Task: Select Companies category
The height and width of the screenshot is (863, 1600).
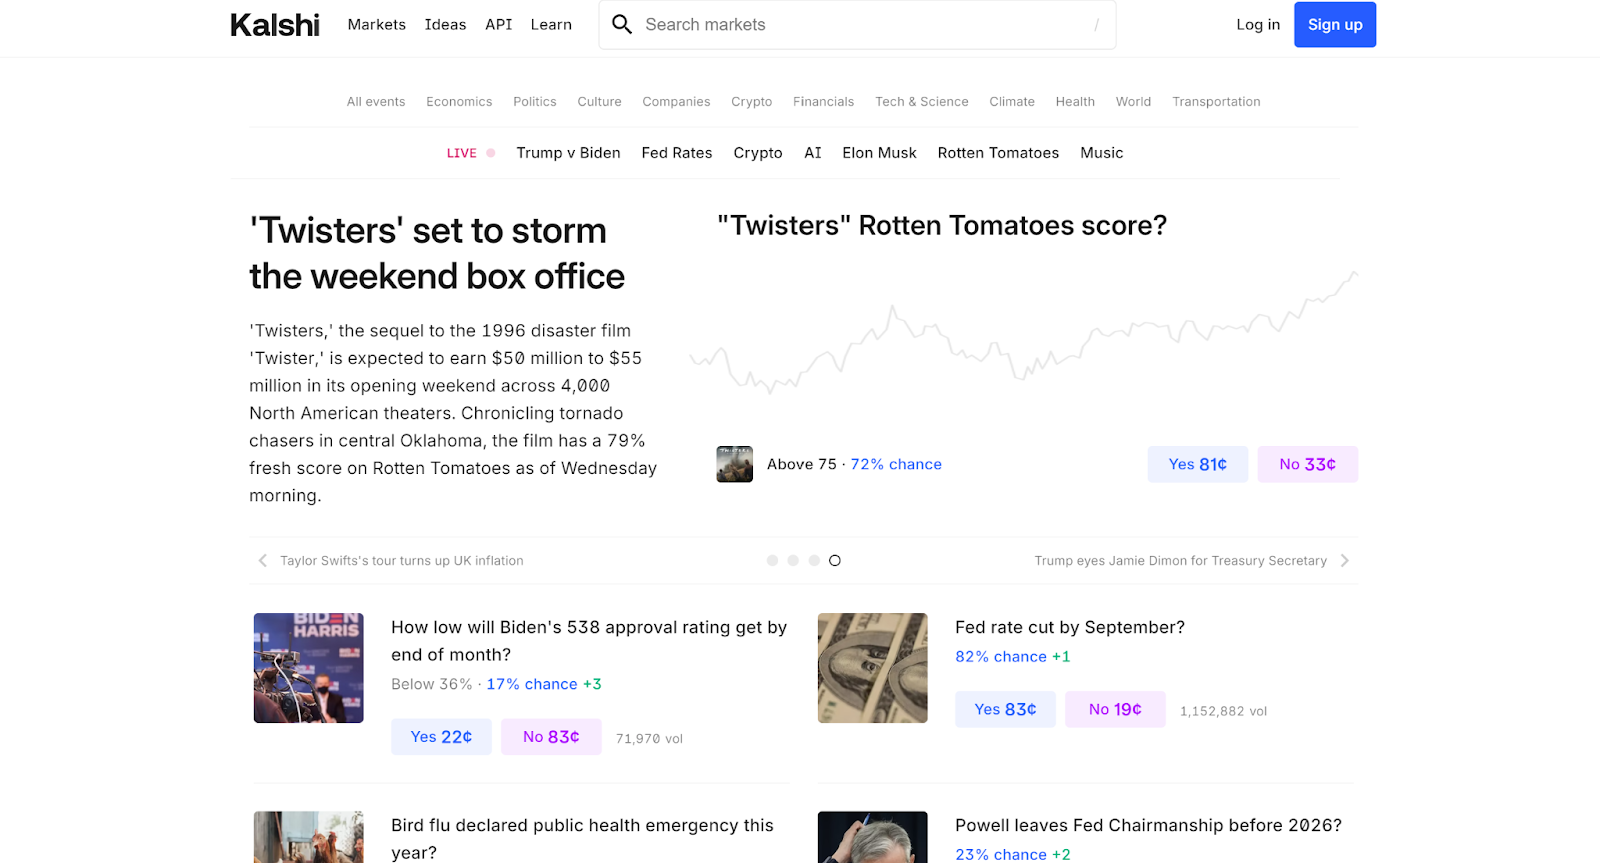Action: (x=676, y=102)
